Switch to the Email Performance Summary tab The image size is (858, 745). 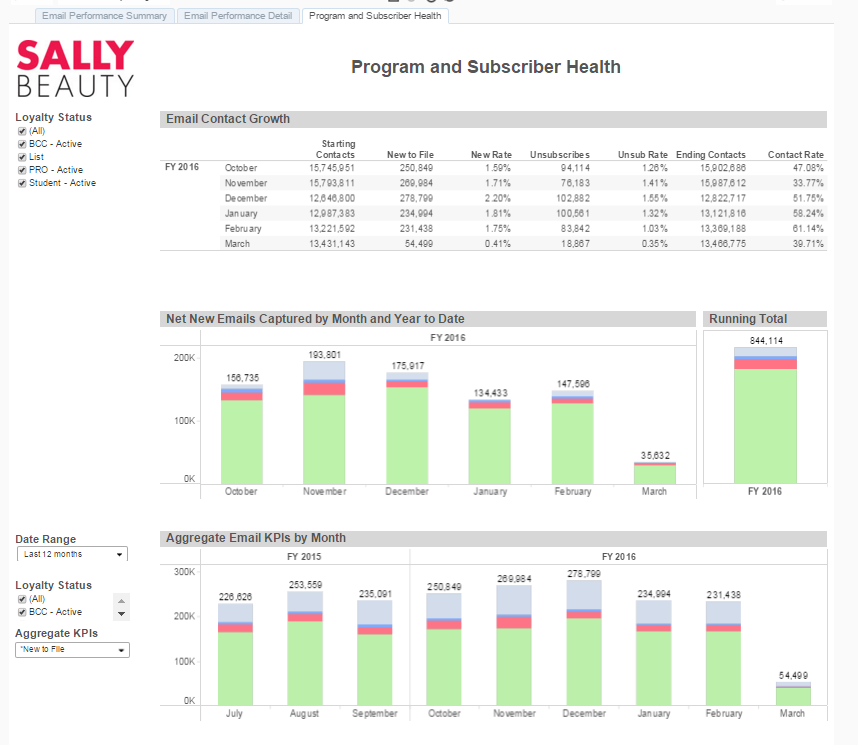104,16
